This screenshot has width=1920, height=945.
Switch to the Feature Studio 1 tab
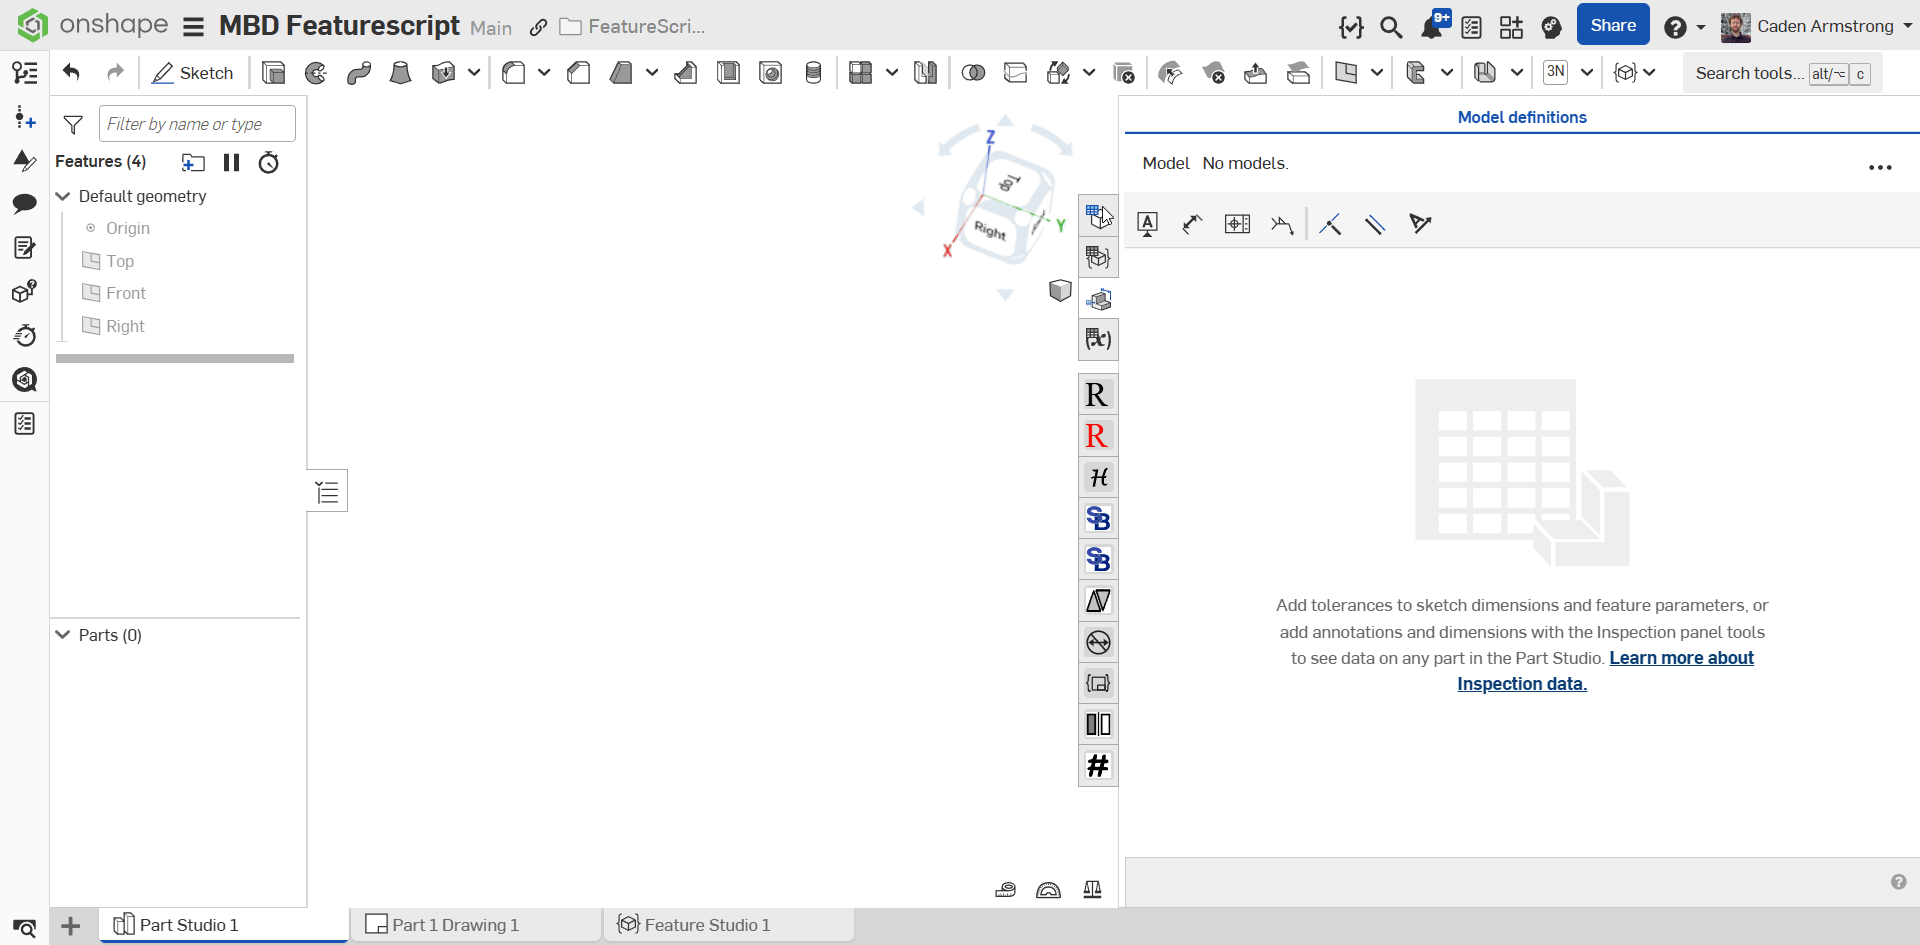pyautogui.click(x=728, y=925)
